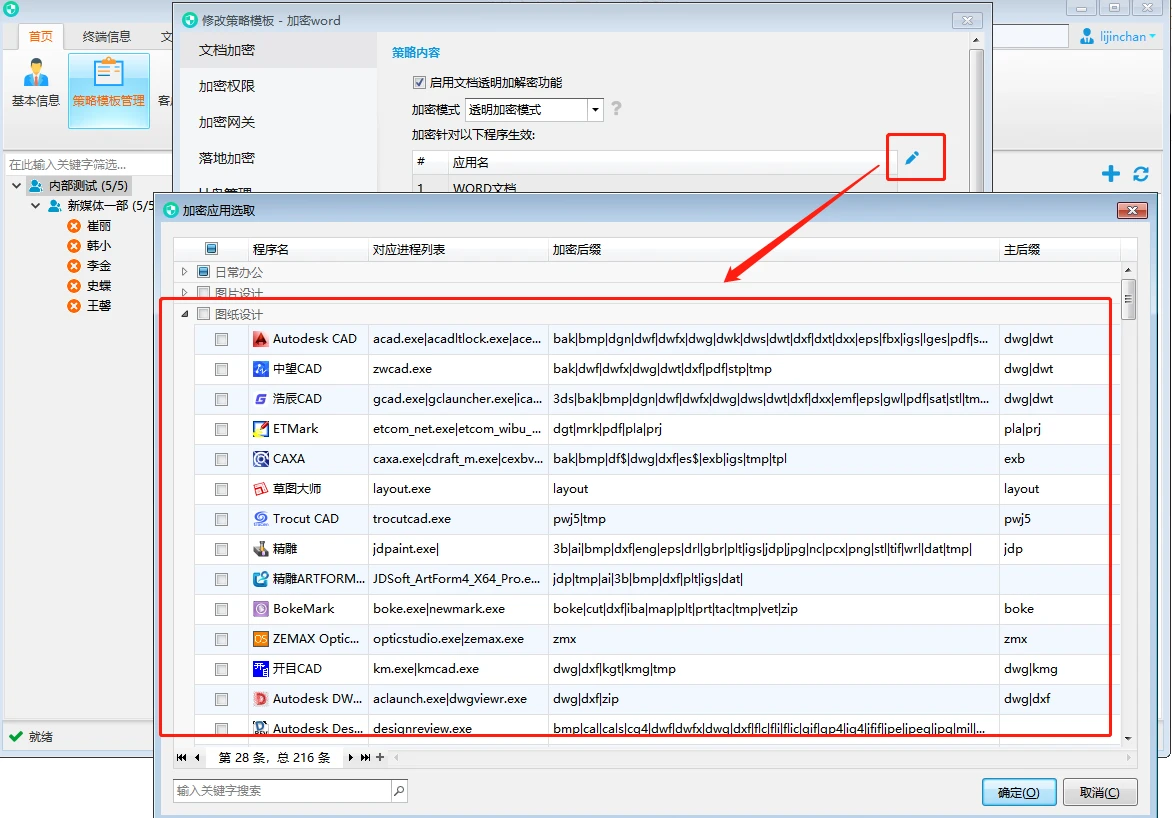Collapse the 内部测试 (5/5) tree node
This screenshot has height=818, width=1172.
tap(16, 185)
